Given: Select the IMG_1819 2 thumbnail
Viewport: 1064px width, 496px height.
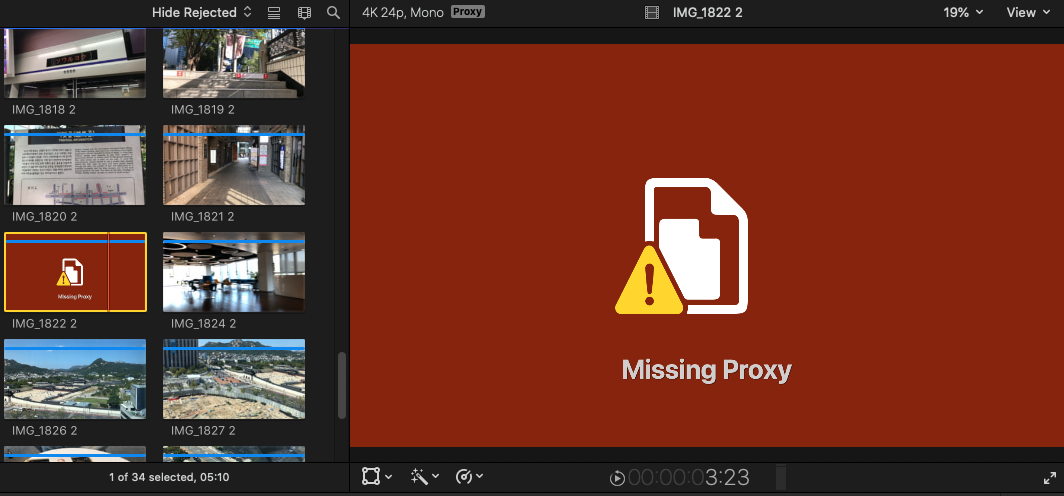Looking at the screenshot, I should point(233,63).
